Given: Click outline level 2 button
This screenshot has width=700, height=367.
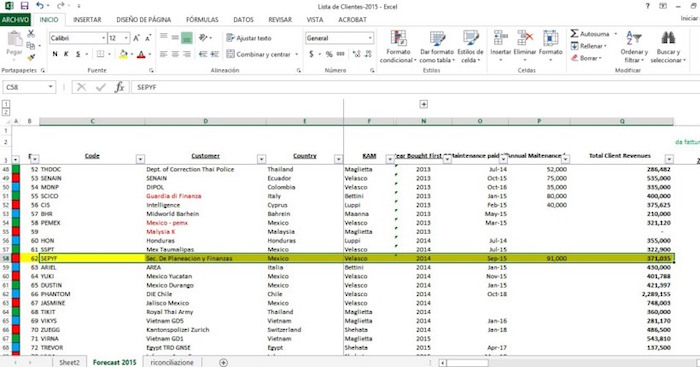Looking at the screenshot, I should click(x=6, y=112).
